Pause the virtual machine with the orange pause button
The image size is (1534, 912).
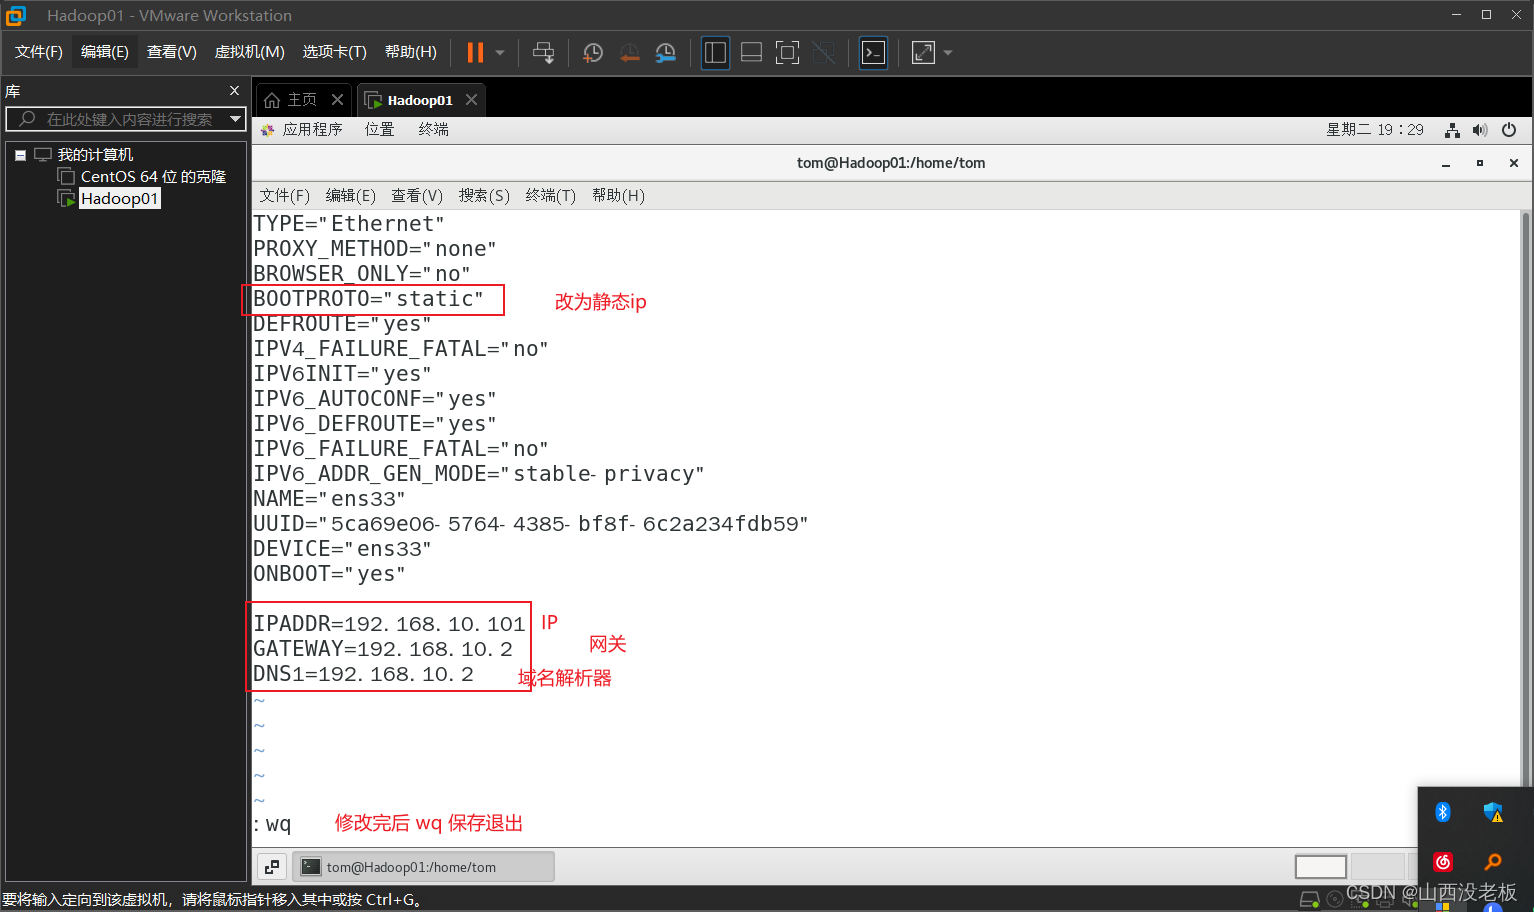click(475, 52)
